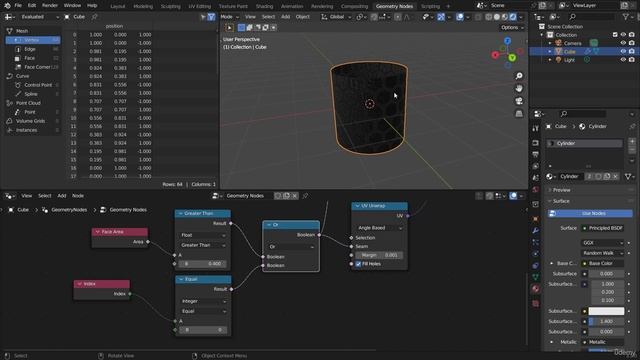The width and height of the screenshot is (640, 360).
Task: Open the Material properties tab icon
Action: tap(536, 289)
